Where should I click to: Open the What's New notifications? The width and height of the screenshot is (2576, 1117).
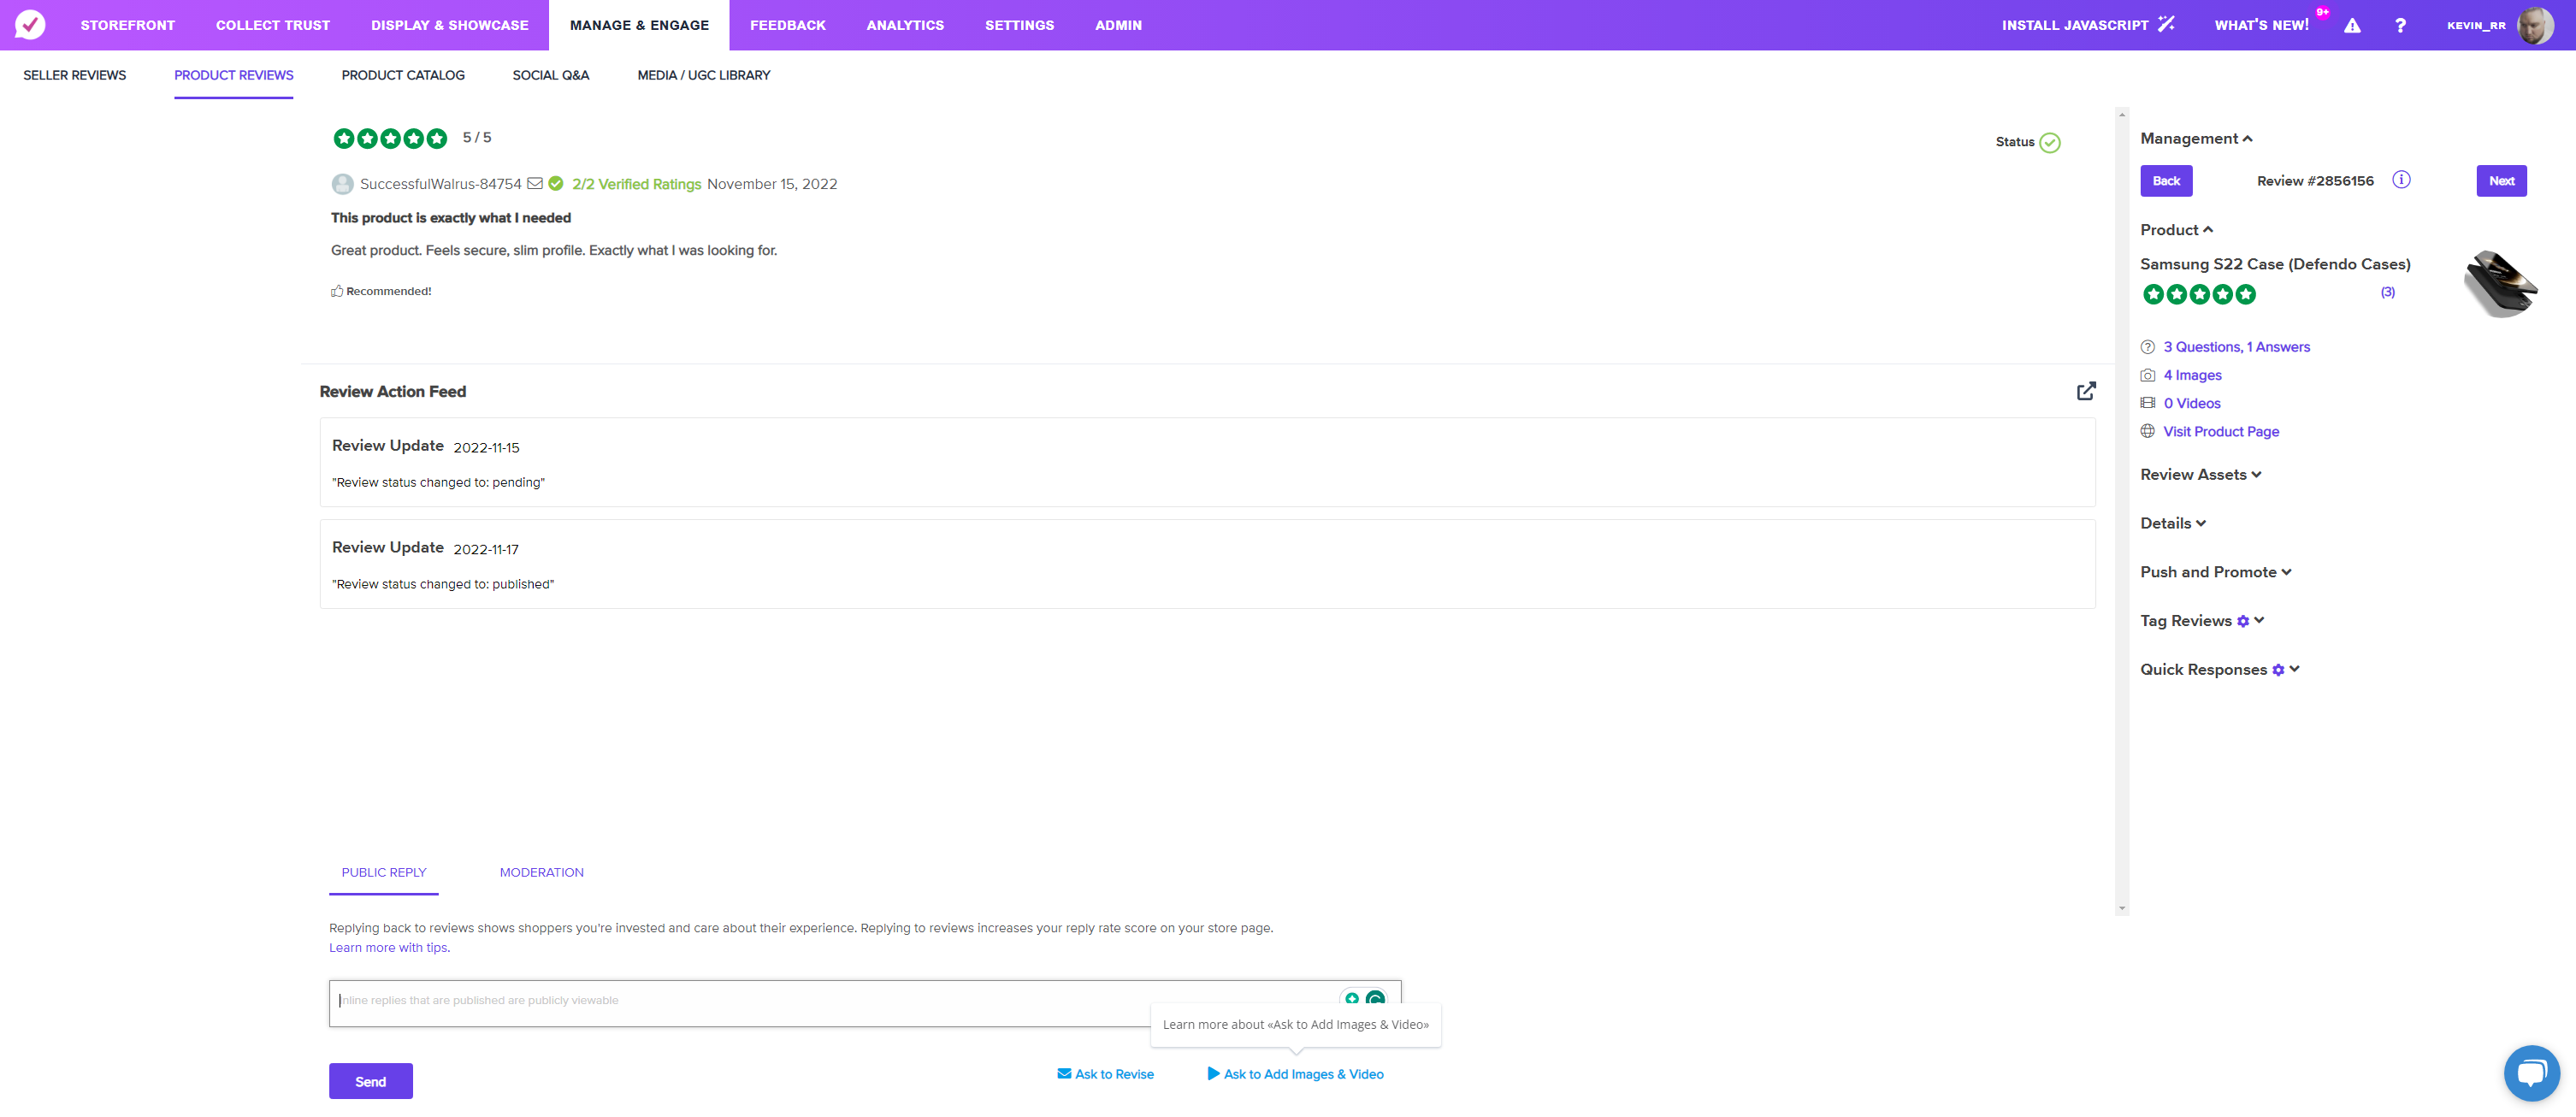[x=2261, y=25]
